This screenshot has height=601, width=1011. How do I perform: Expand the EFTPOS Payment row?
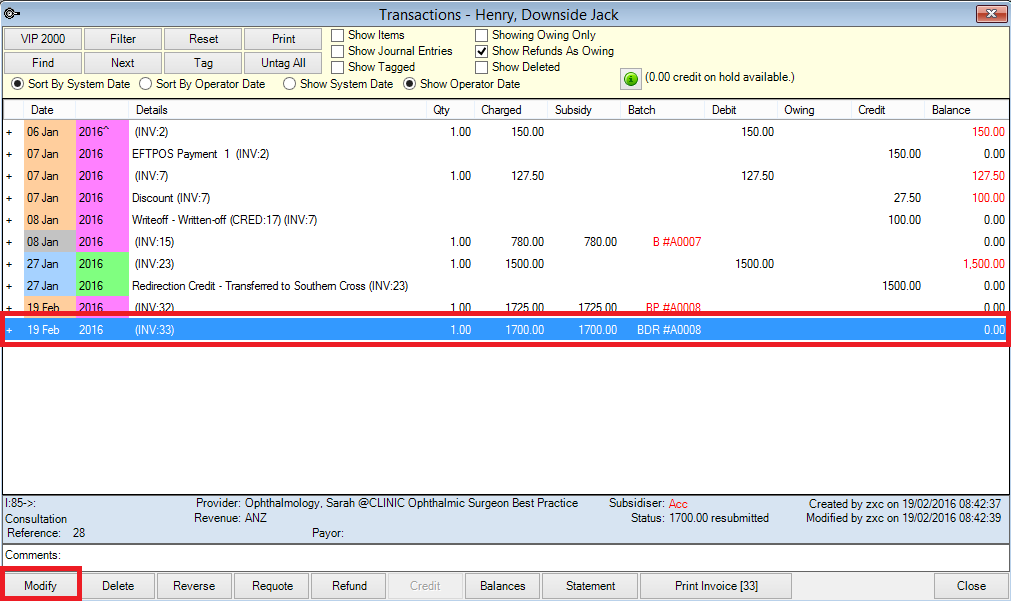tap(9, 154)
